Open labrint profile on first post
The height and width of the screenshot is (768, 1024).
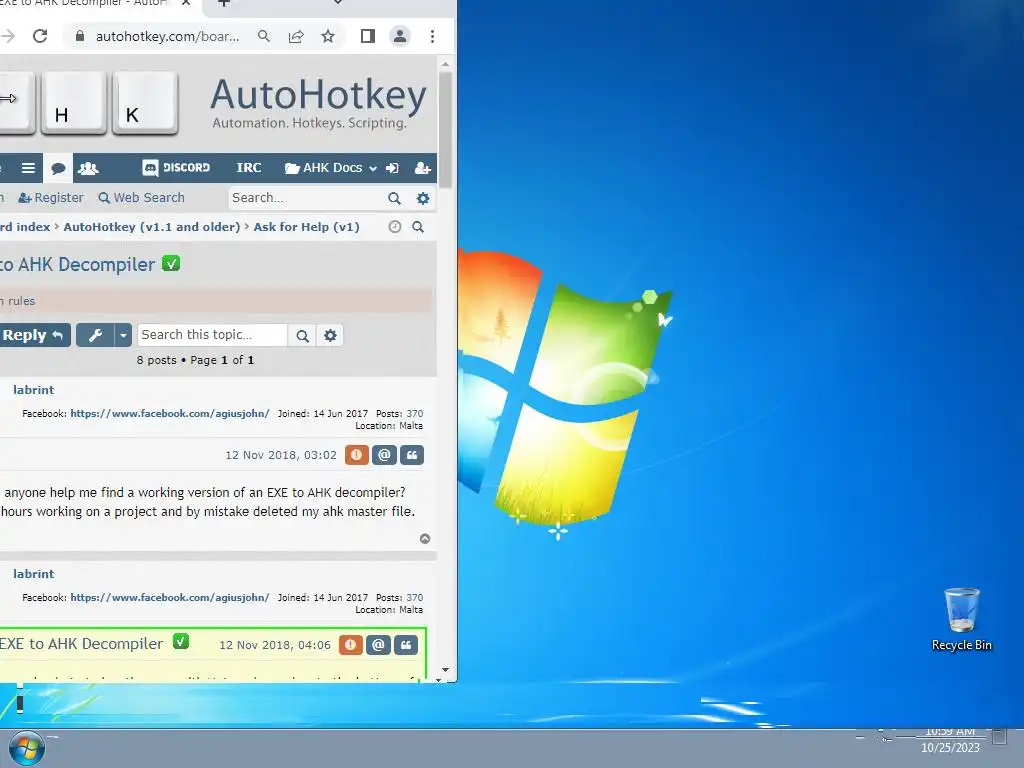click(x=33, y=390)
